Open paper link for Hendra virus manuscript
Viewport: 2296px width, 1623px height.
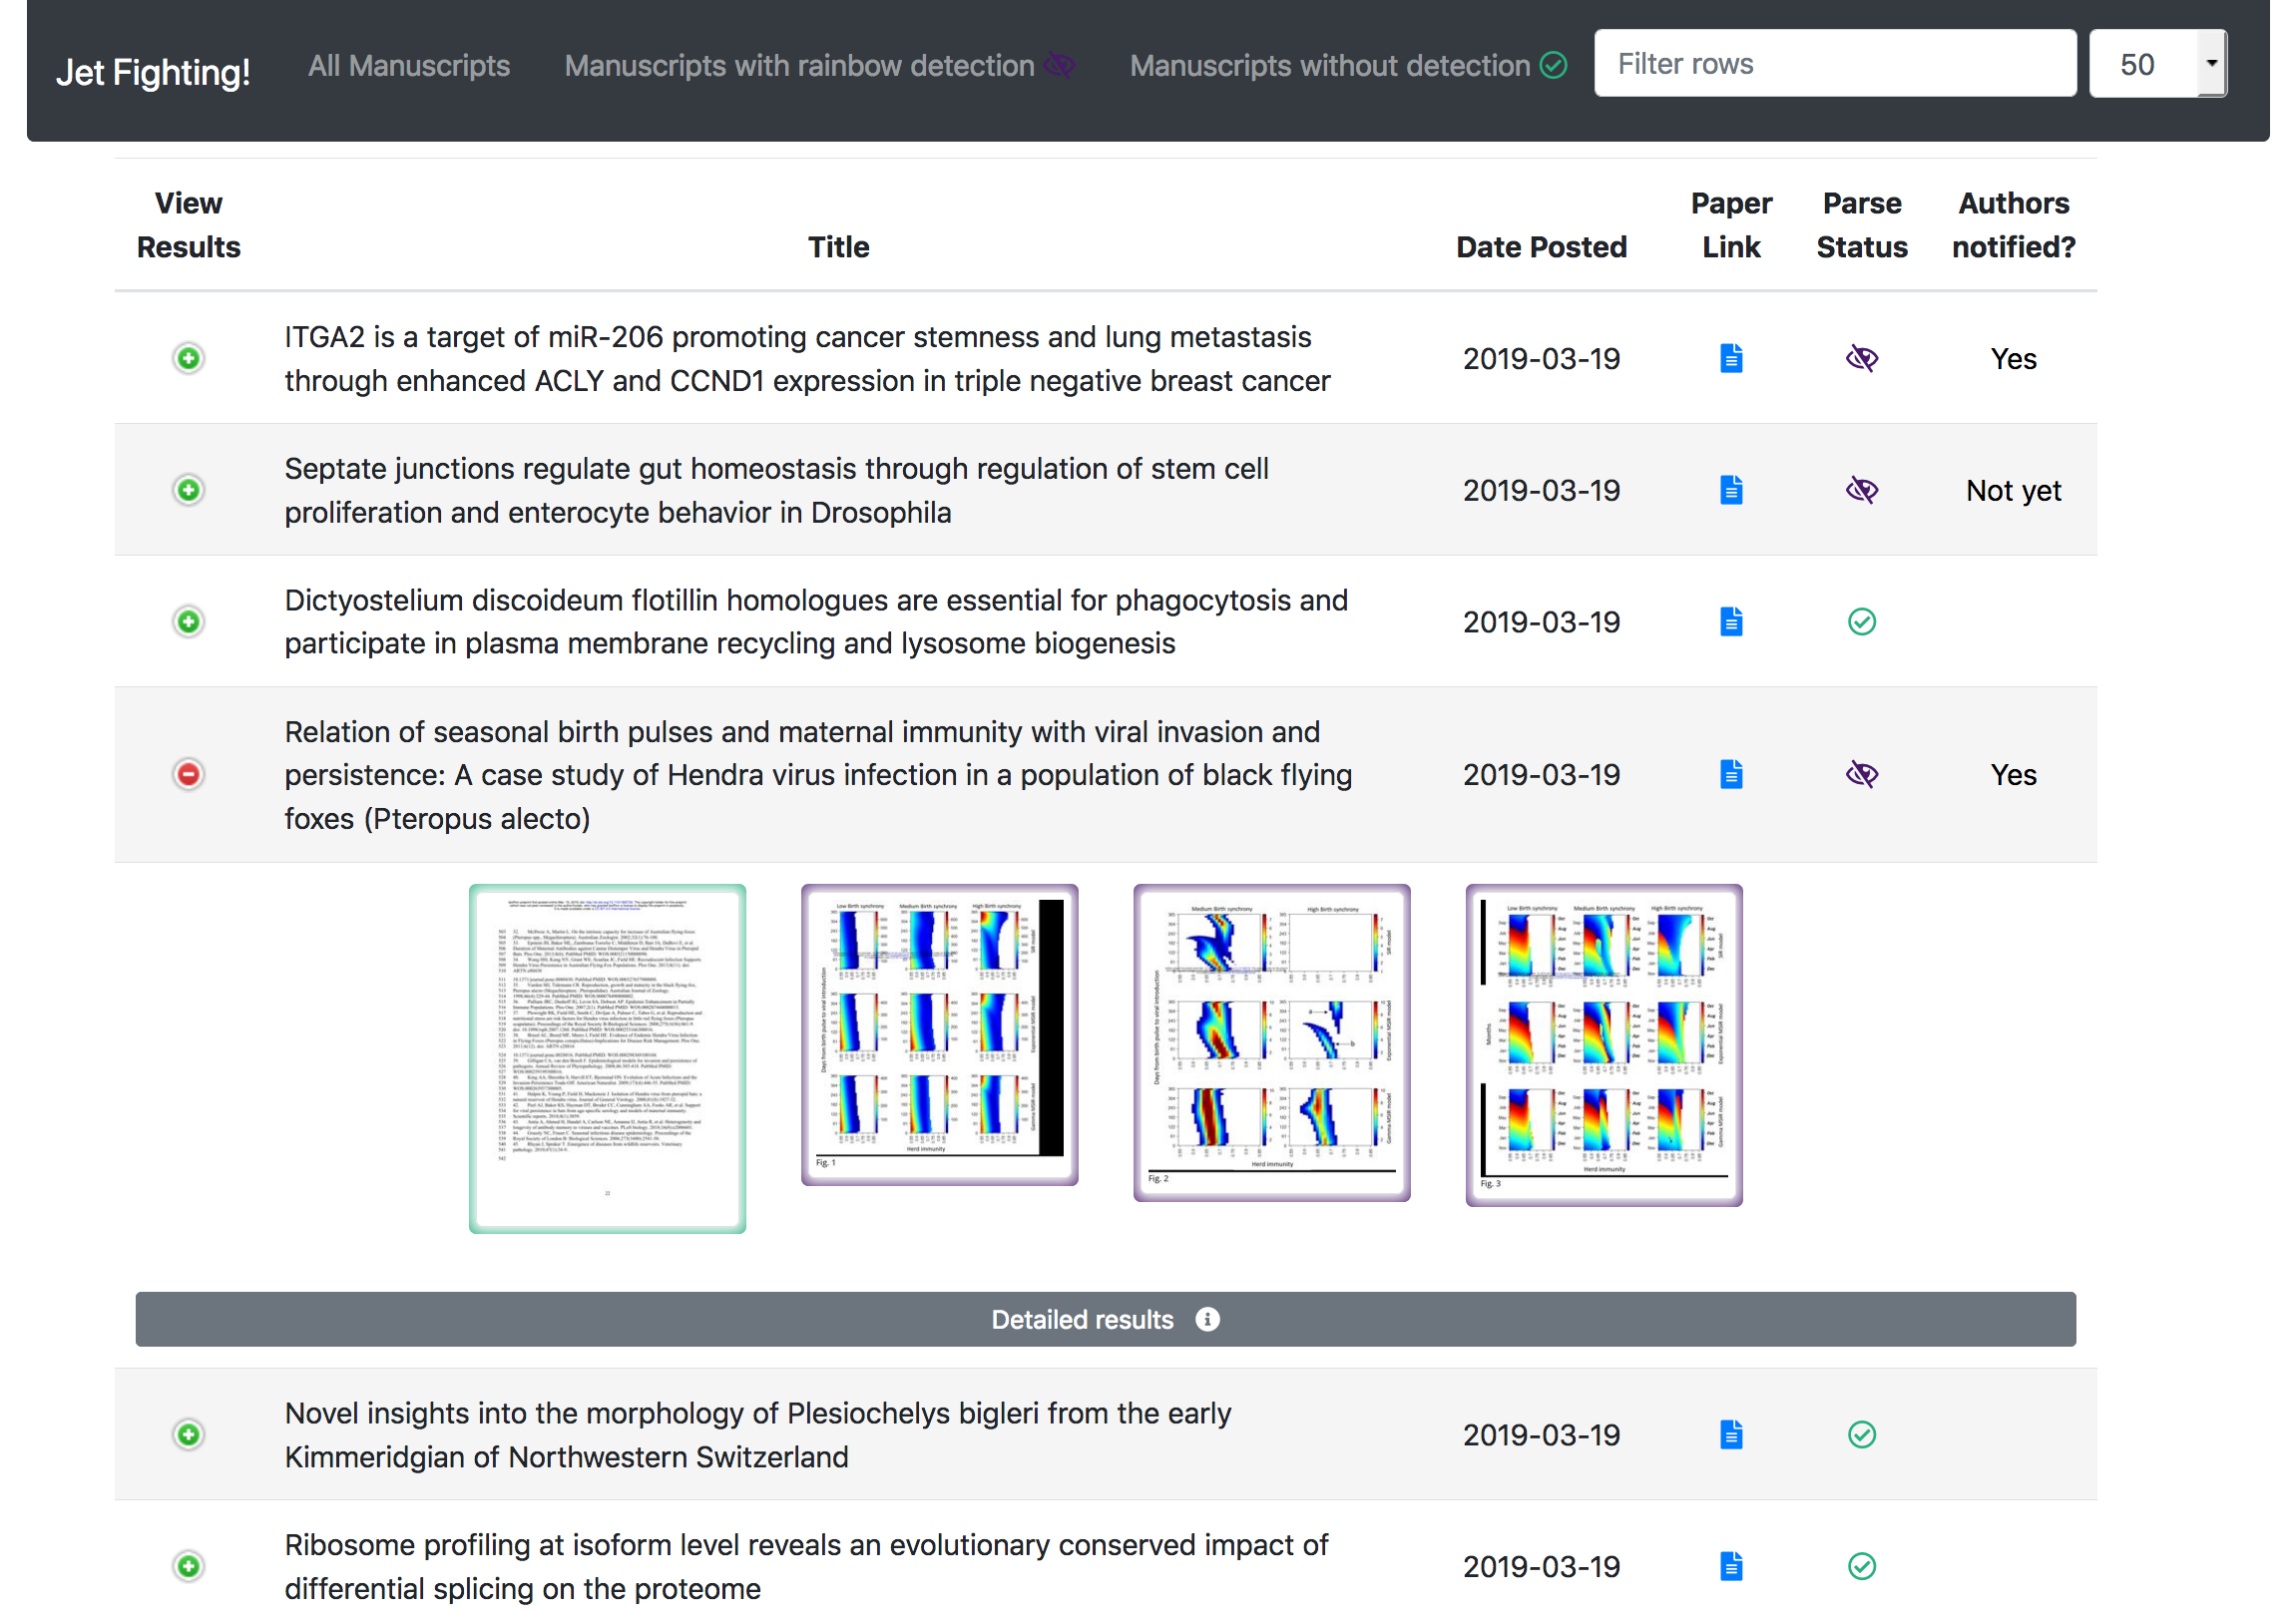click(1731, 774)
